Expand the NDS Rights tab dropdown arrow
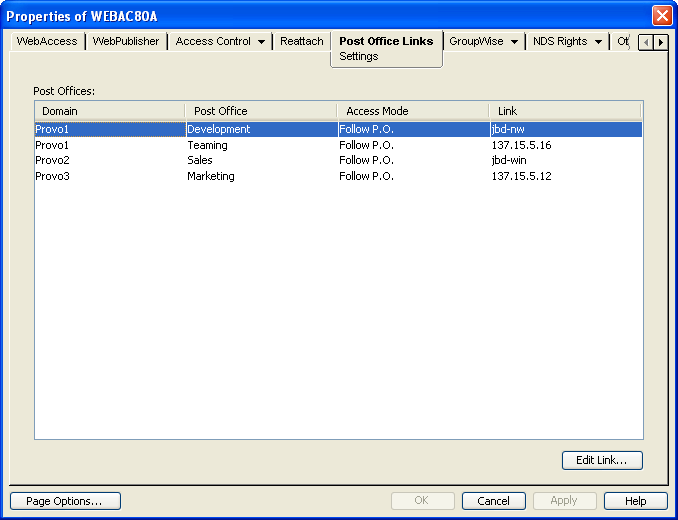The height and width of the screenshot is (520, 678). [x=598, y=42]
